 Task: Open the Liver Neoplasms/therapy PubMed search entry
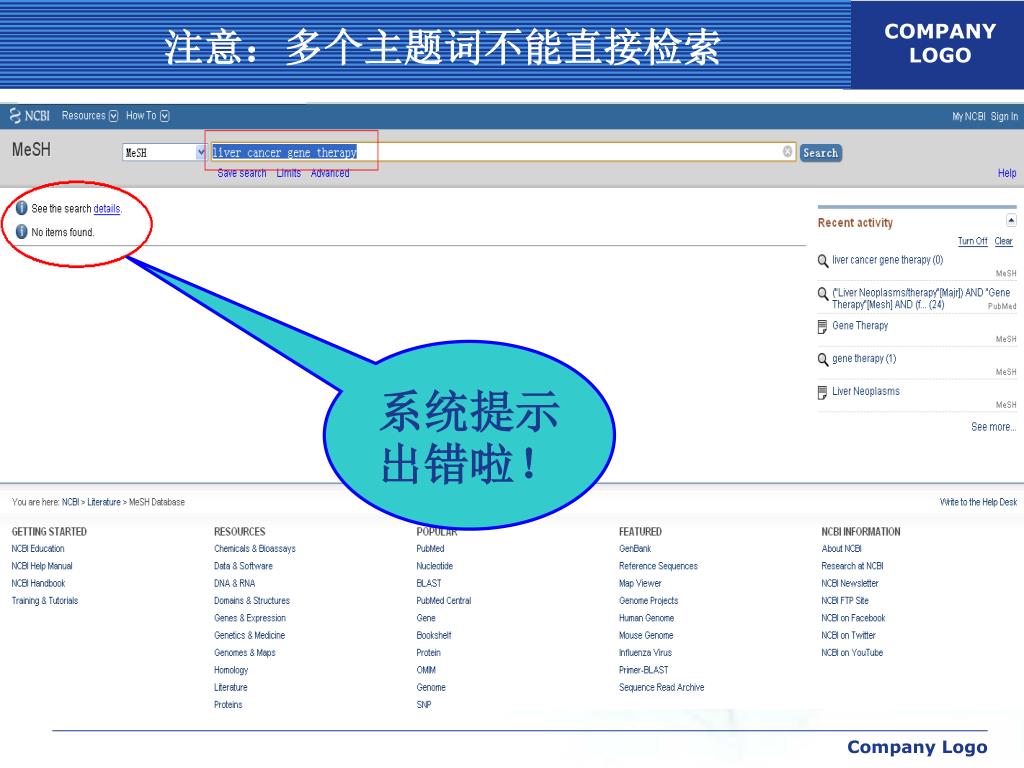pos(921,298)
